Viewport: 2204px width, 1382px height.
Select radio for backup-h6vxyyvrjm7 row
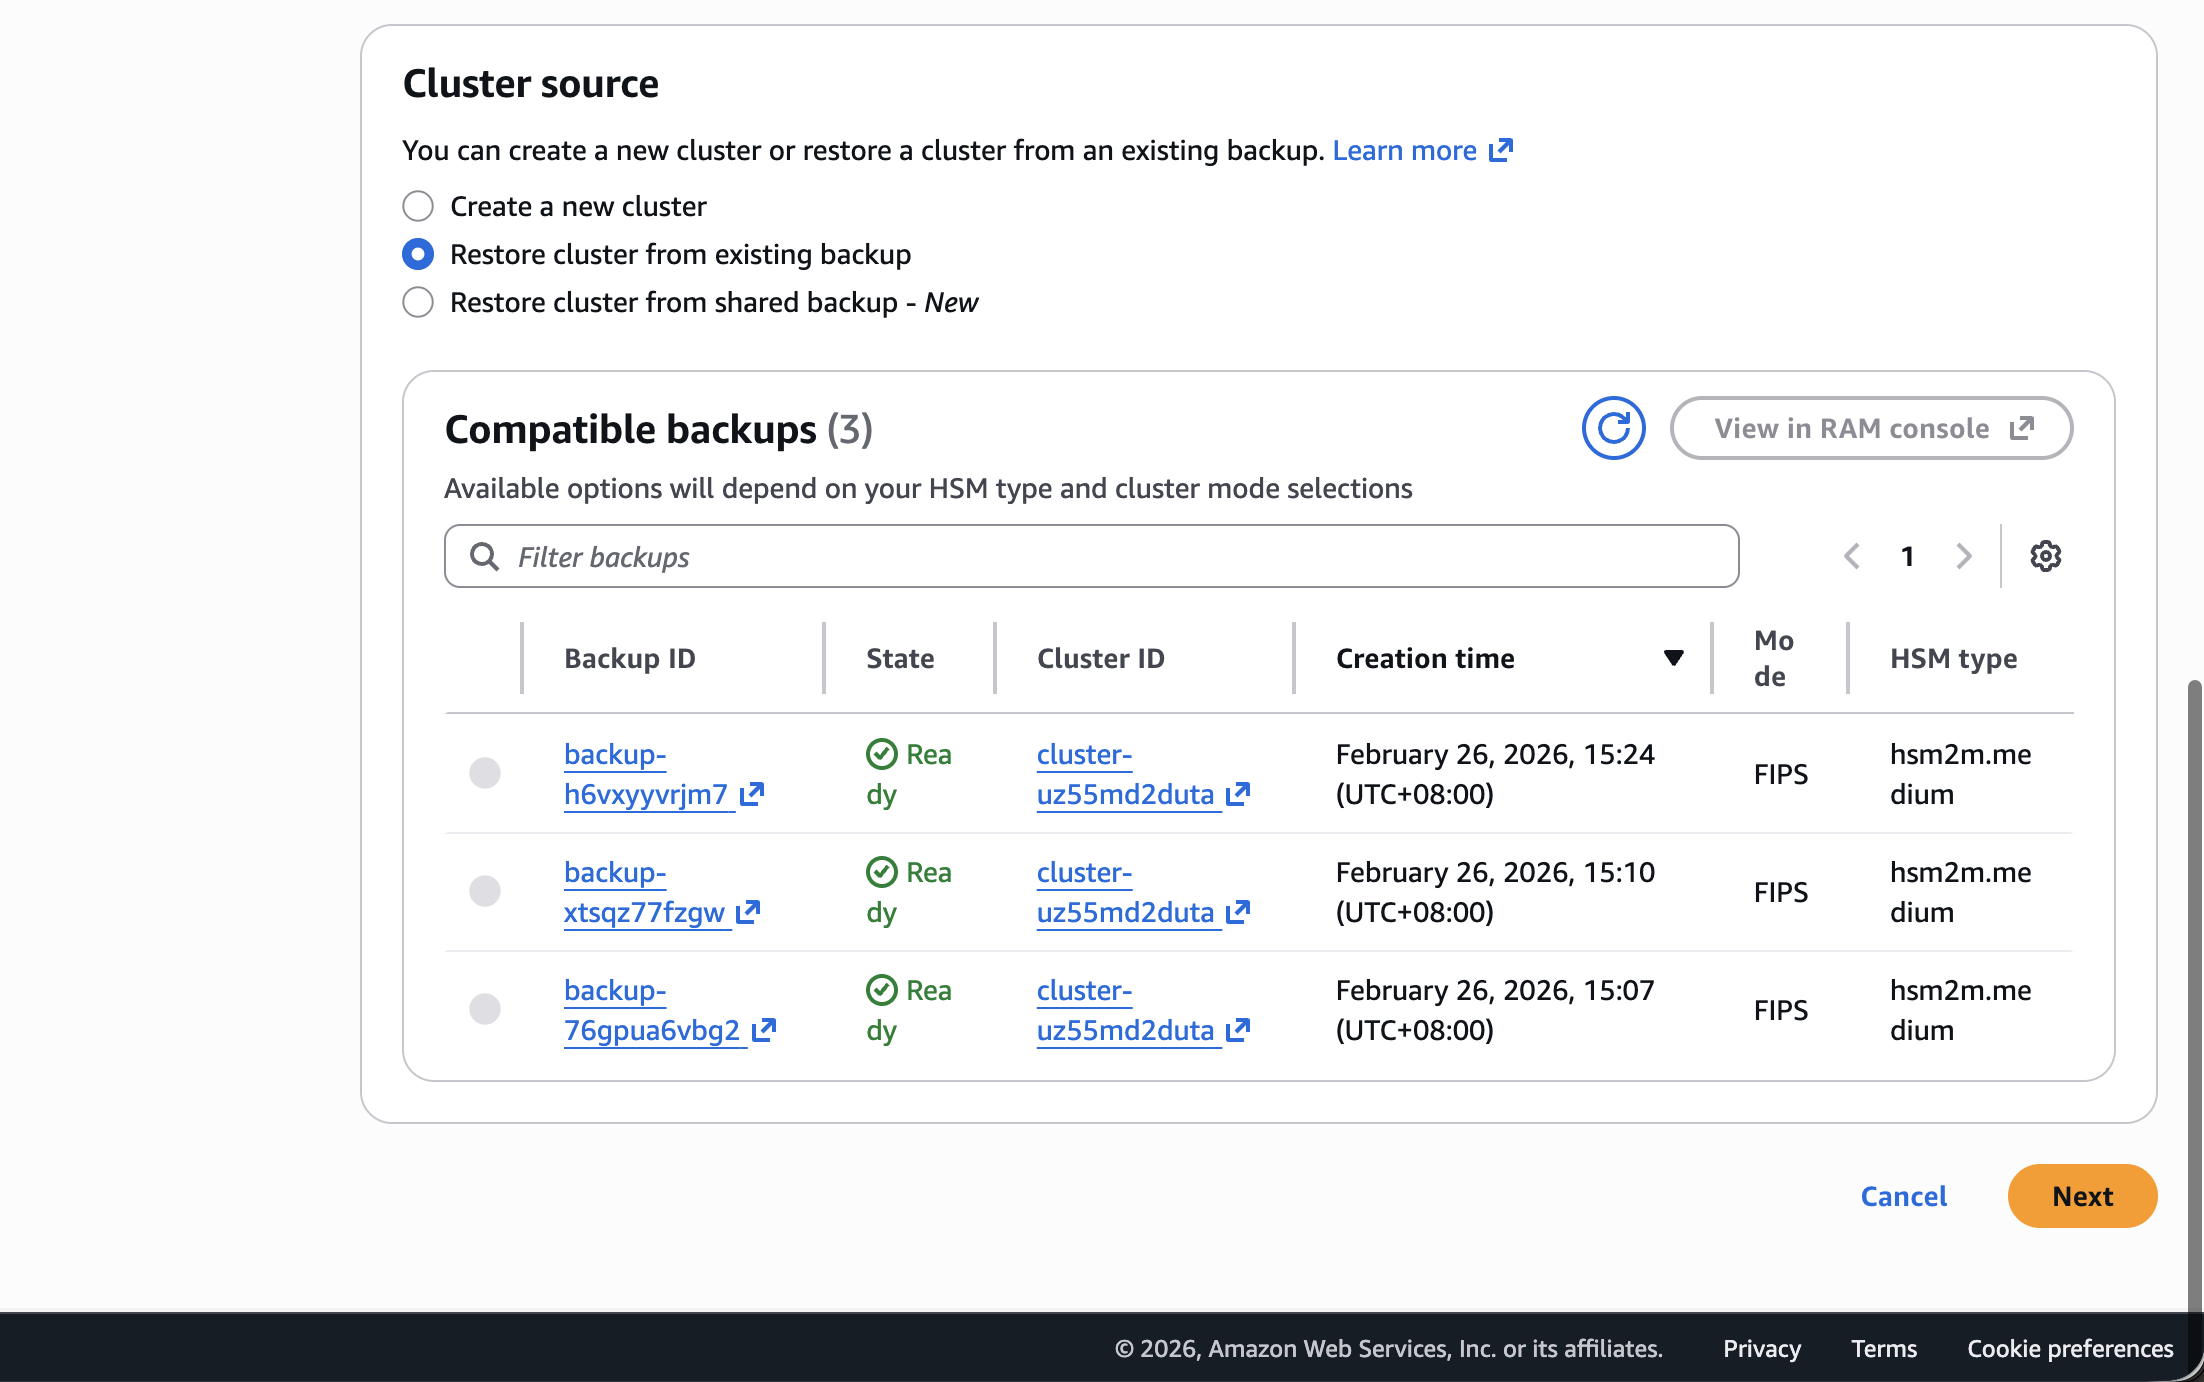(485, 773)
